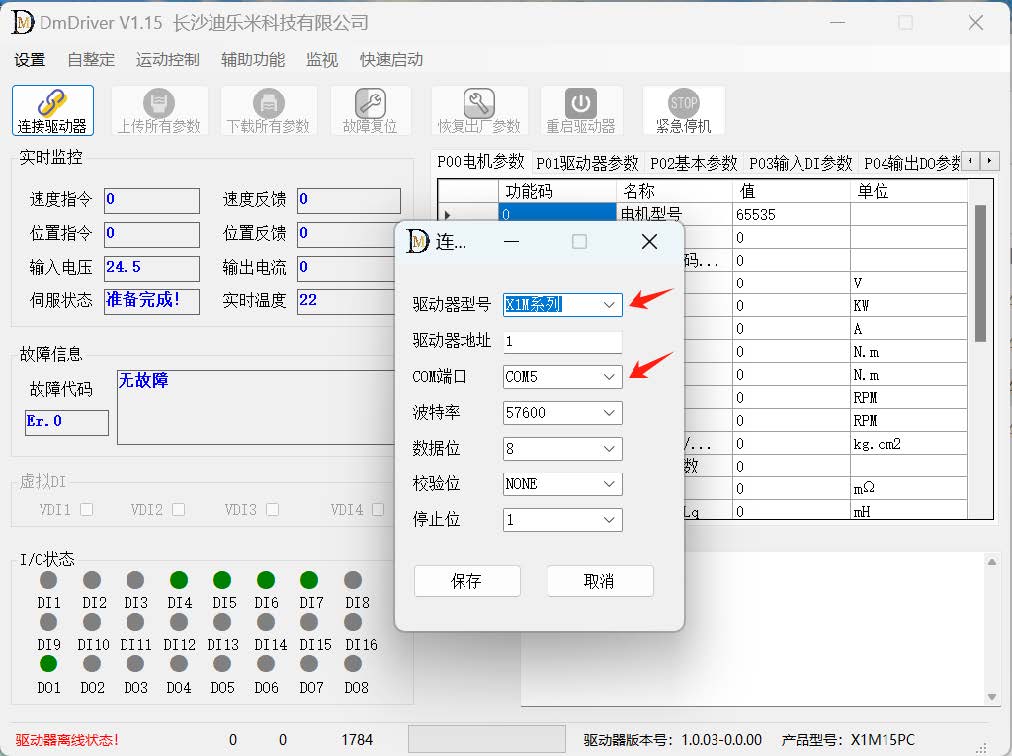Click the 恢复出厂参数 icon
The image size is (1012, 756).
click(479, 103)
